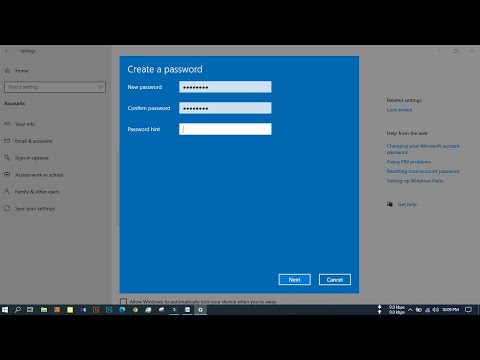Viewport: 480px width, 360px height.
Task: Open Resetting local account password link
Action: pyautogui.click(x=423, y=171)
